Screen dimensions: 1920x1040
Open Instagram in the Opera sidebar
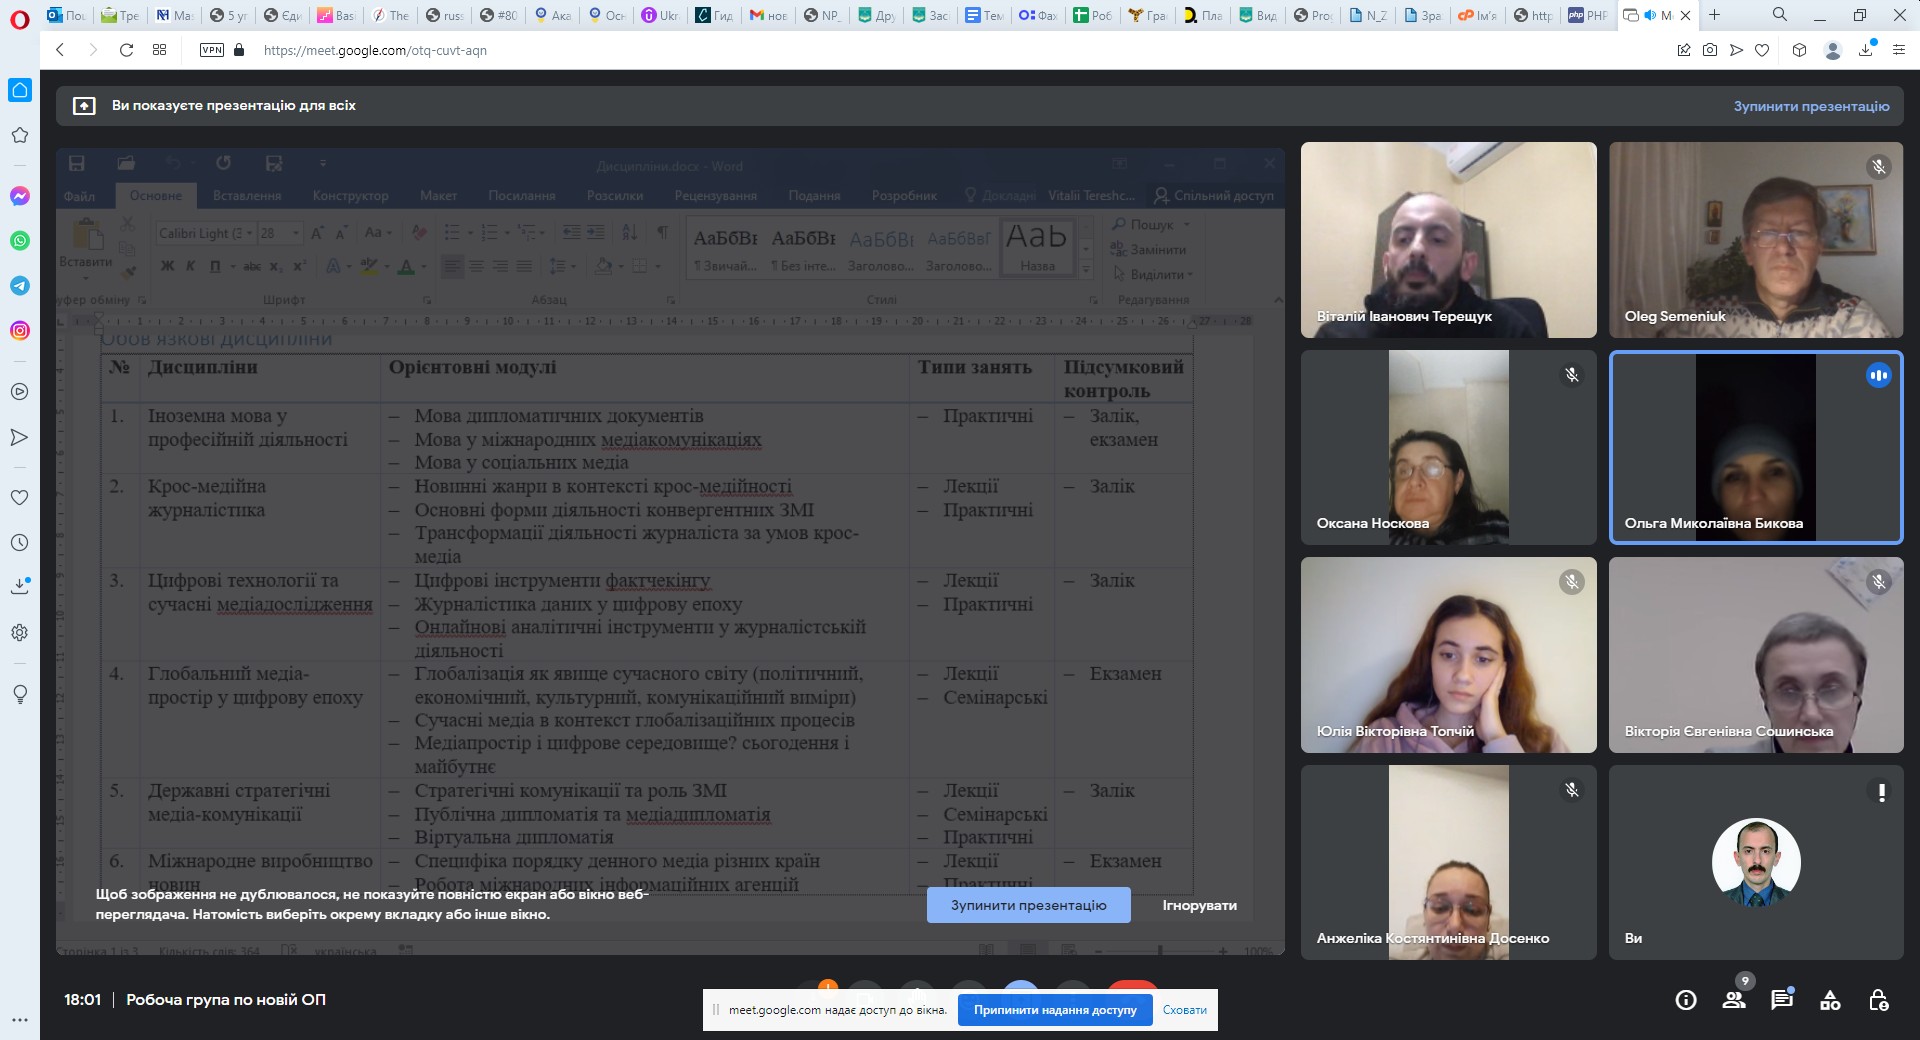click(20, 331)
